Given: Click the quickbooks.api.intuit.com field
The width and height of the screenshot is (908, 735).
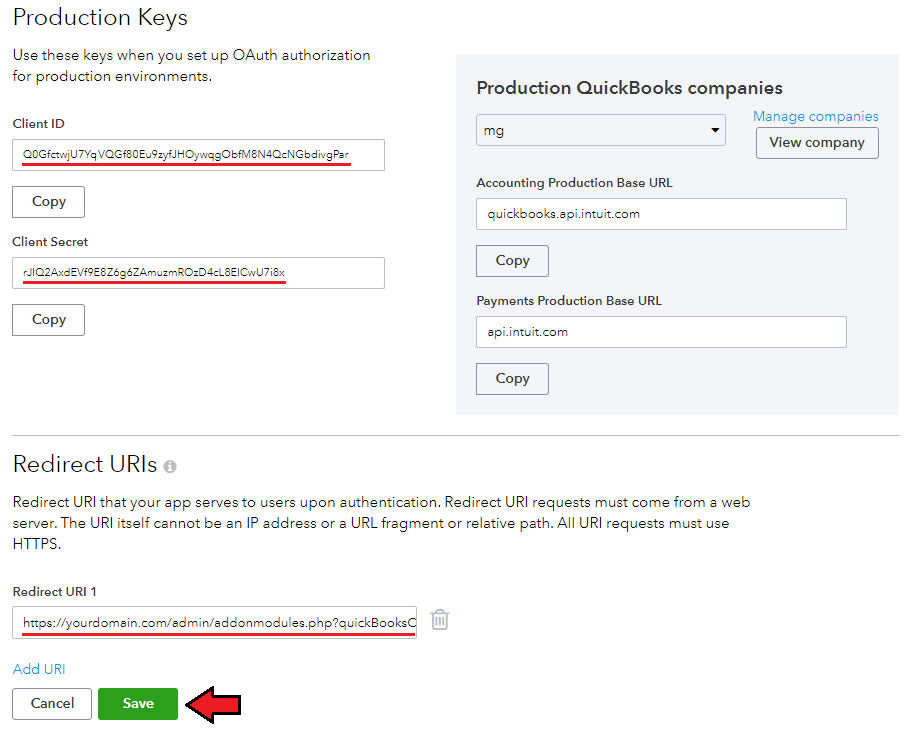Looking at the screenshot, I should 661,214.
